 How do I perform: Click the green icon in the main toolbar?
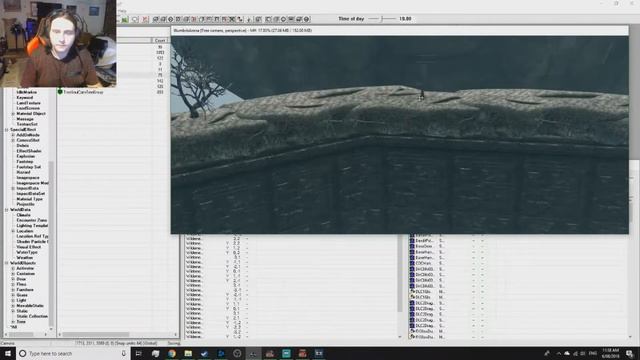point(125,19)
